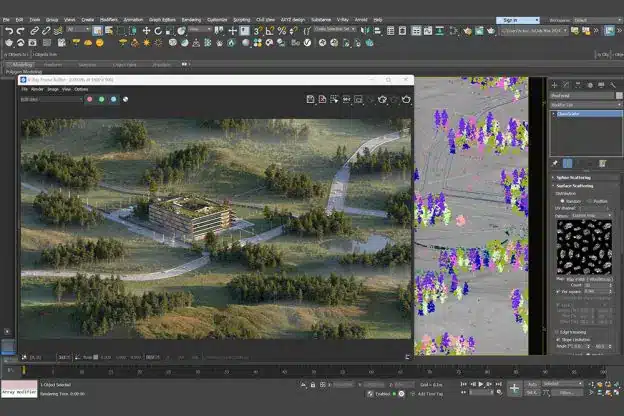Click Go to End playback button
624x416 pixels.
[x=498, y=384]
